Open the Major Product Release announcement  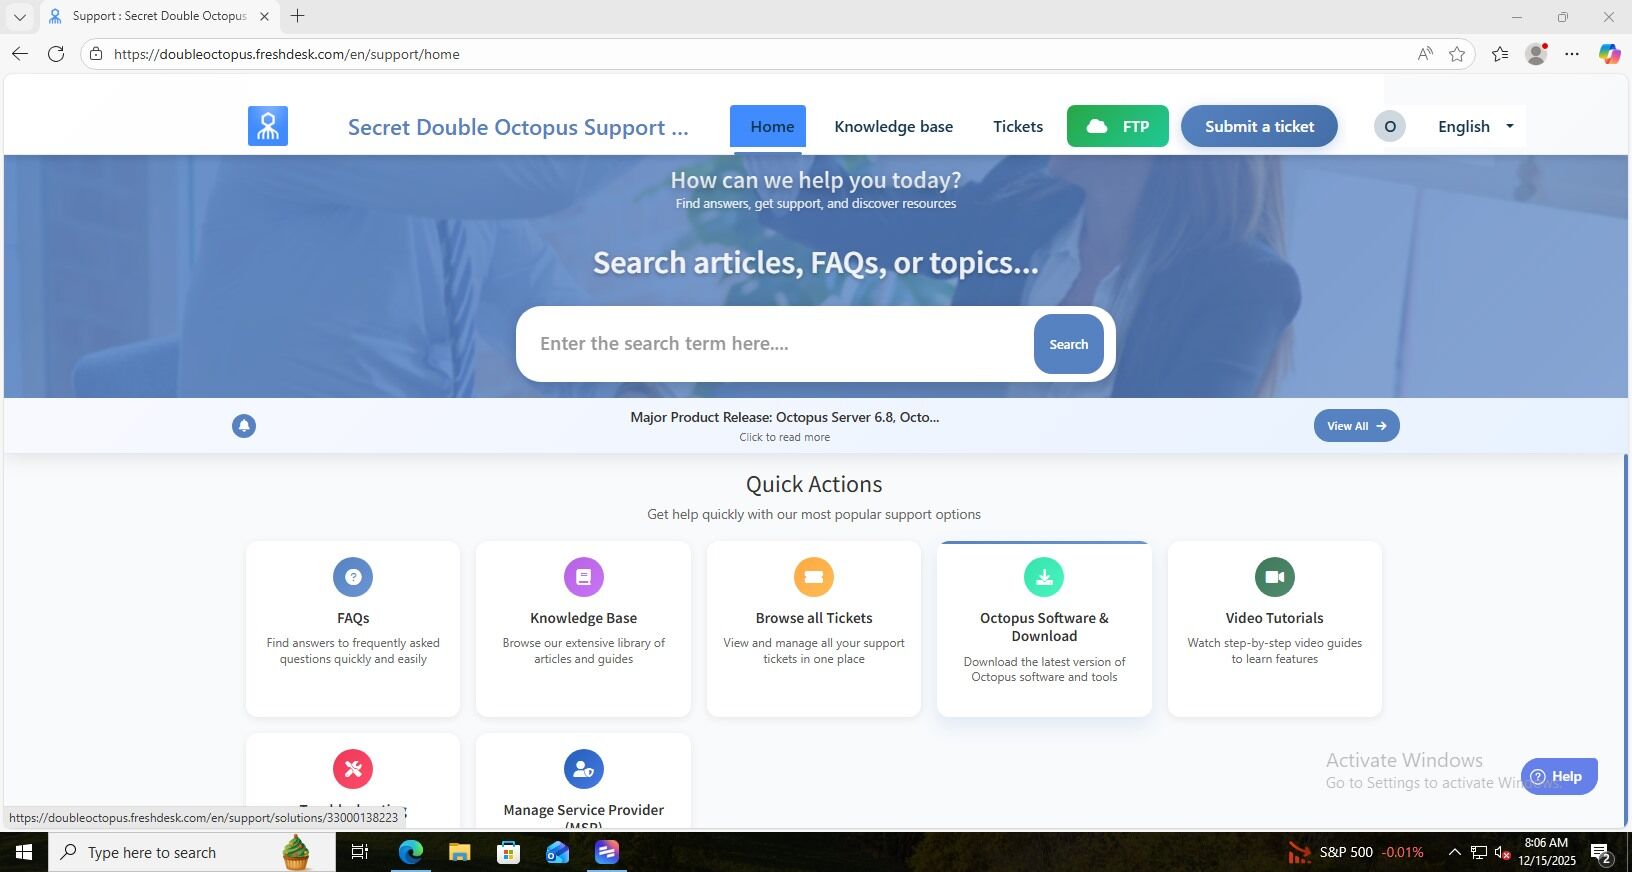click(785, 417)
